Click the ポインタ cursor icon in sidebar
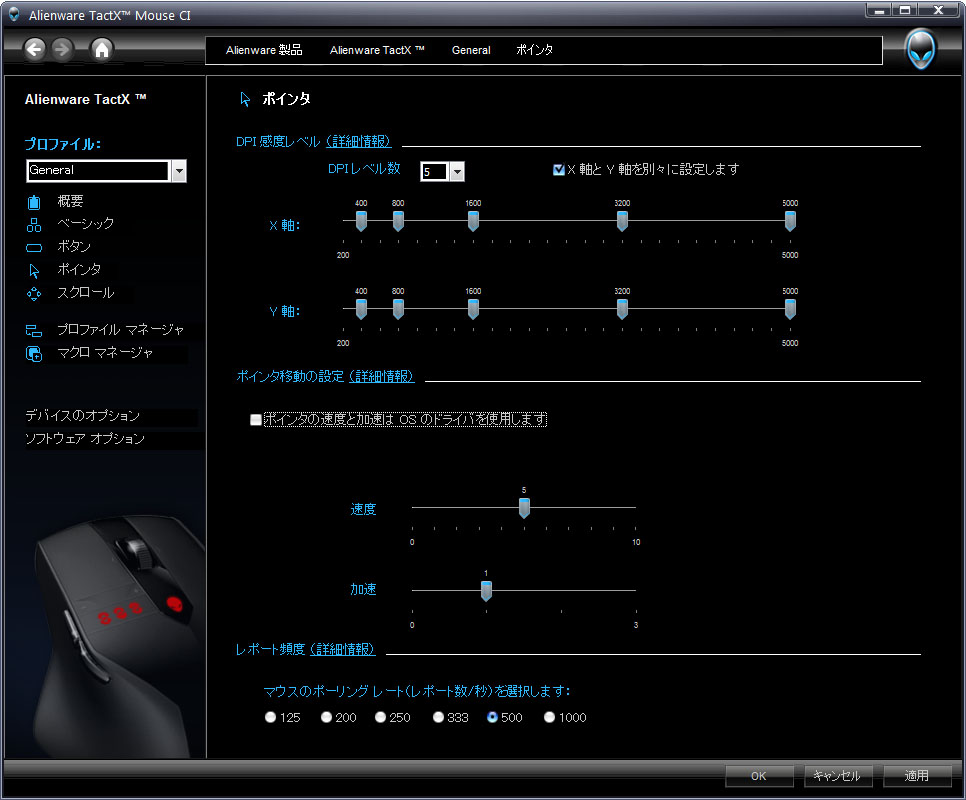The height and width of the screenshot is (800, 966). (x=34, y=271)
